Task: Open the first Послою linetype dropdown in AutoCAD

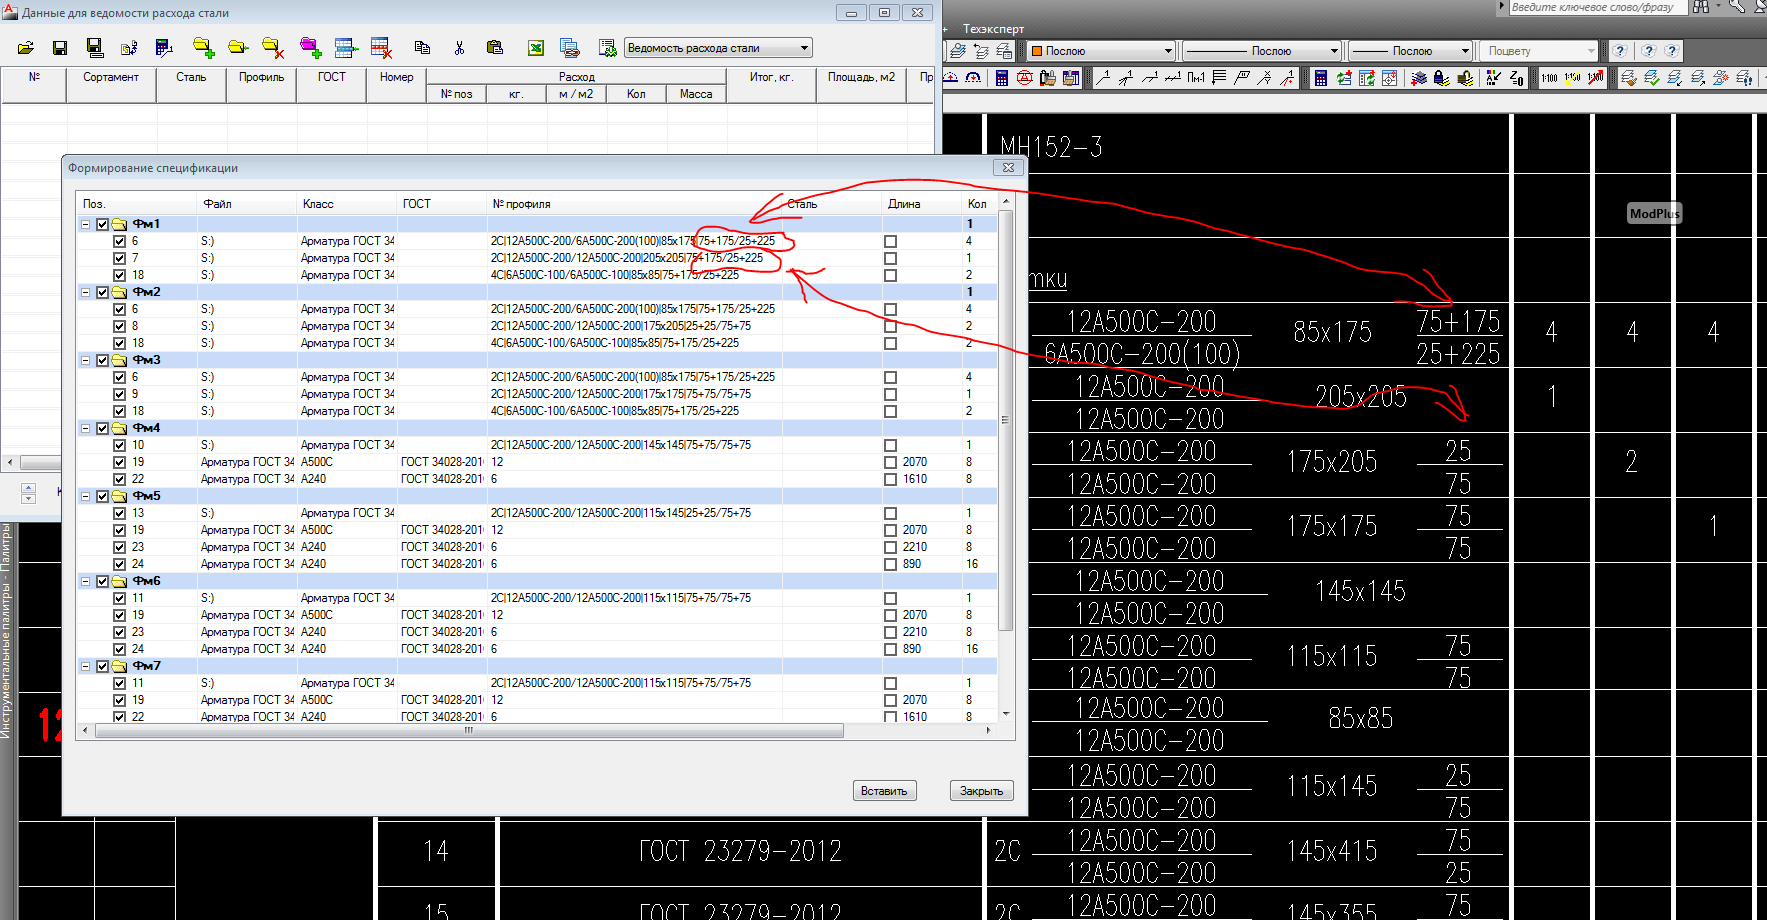Action: point(1262,51)
